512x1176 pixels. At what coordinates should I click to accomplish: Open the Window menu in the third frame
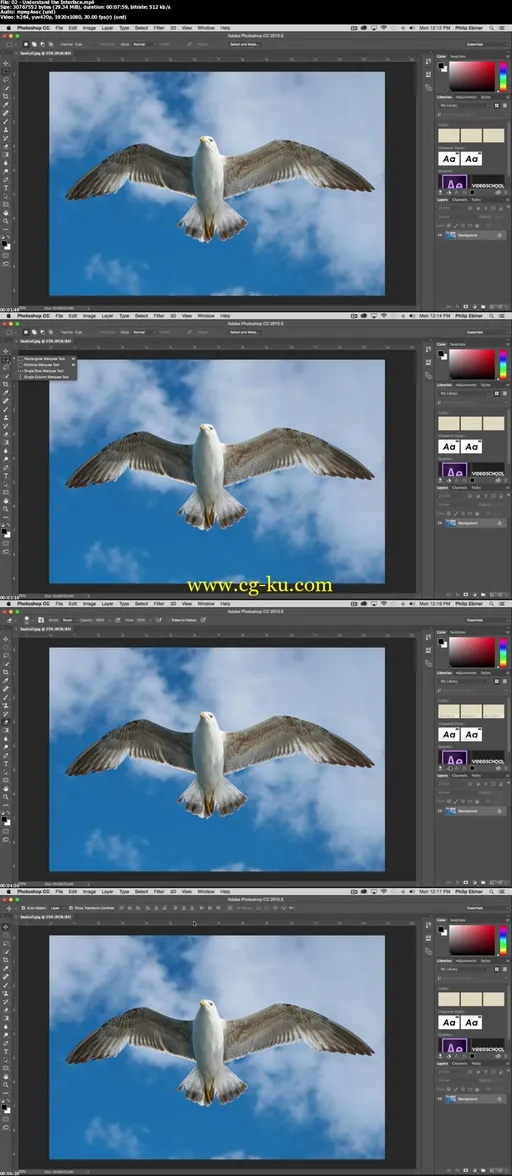click(205, 604)
